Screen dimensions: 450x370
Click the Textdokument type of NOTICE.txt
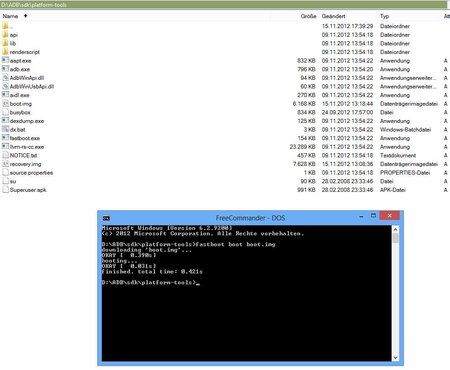(x=398, y=155)
